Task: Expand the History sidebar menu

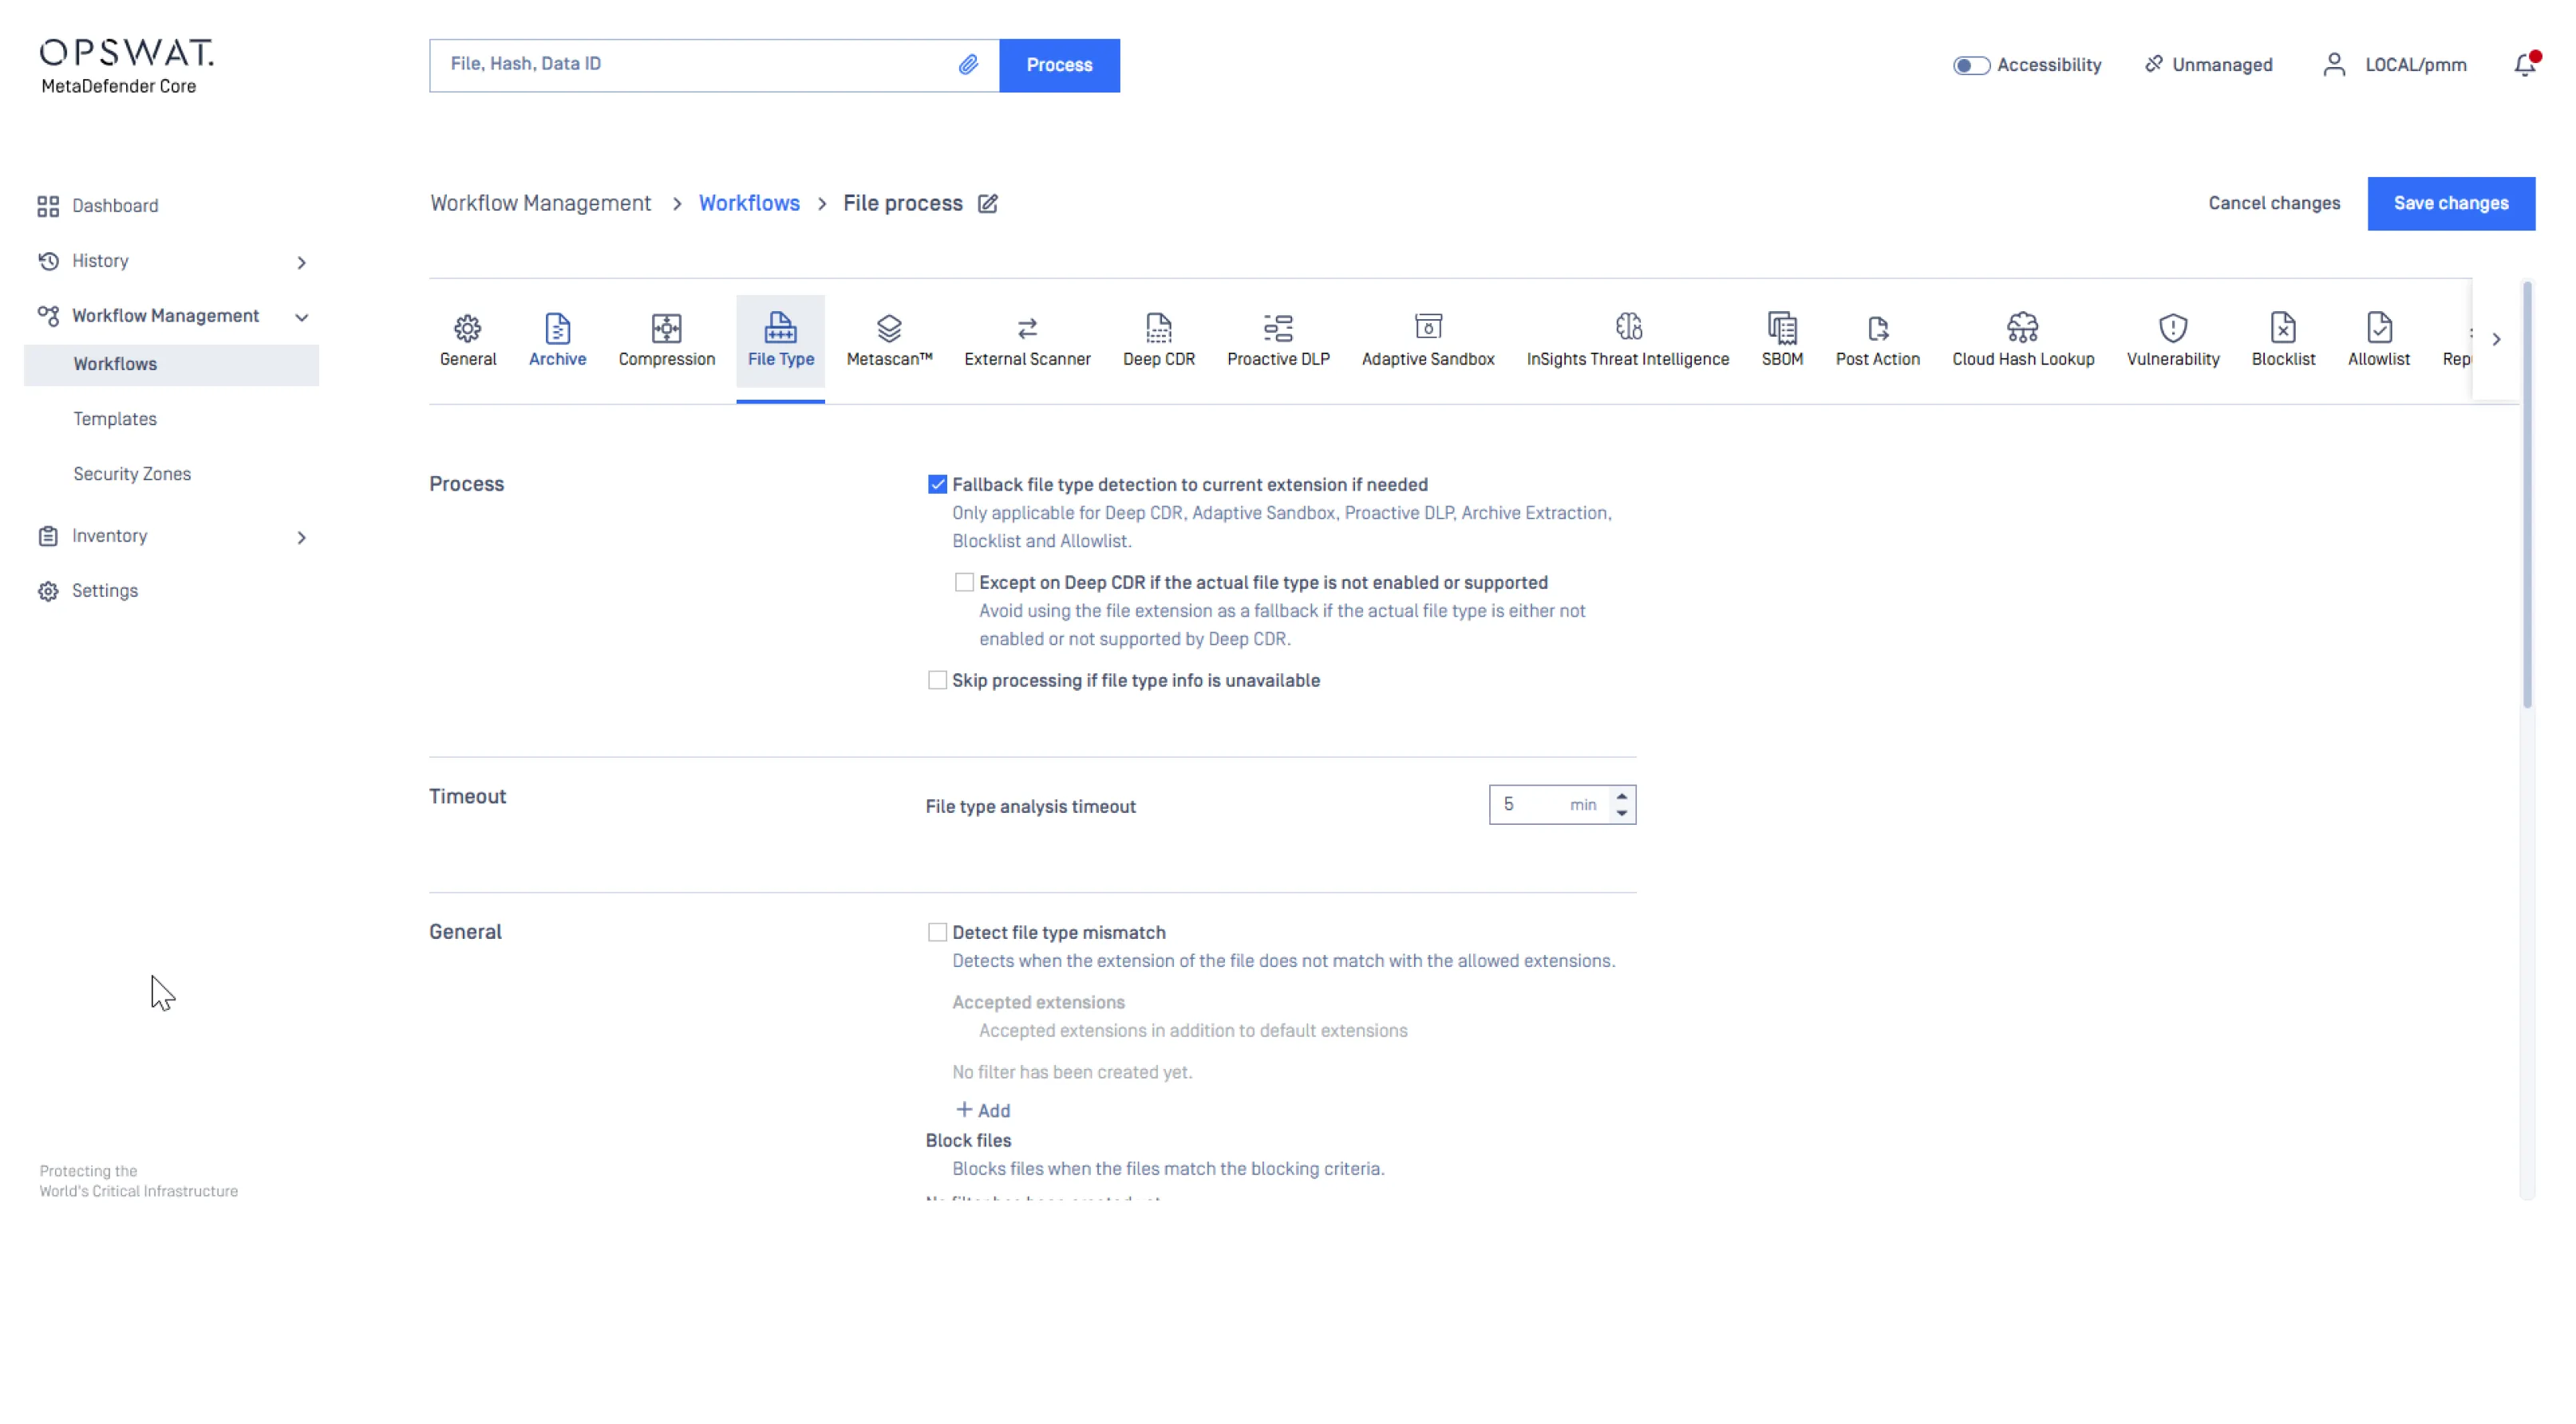Action: [301, 262]
